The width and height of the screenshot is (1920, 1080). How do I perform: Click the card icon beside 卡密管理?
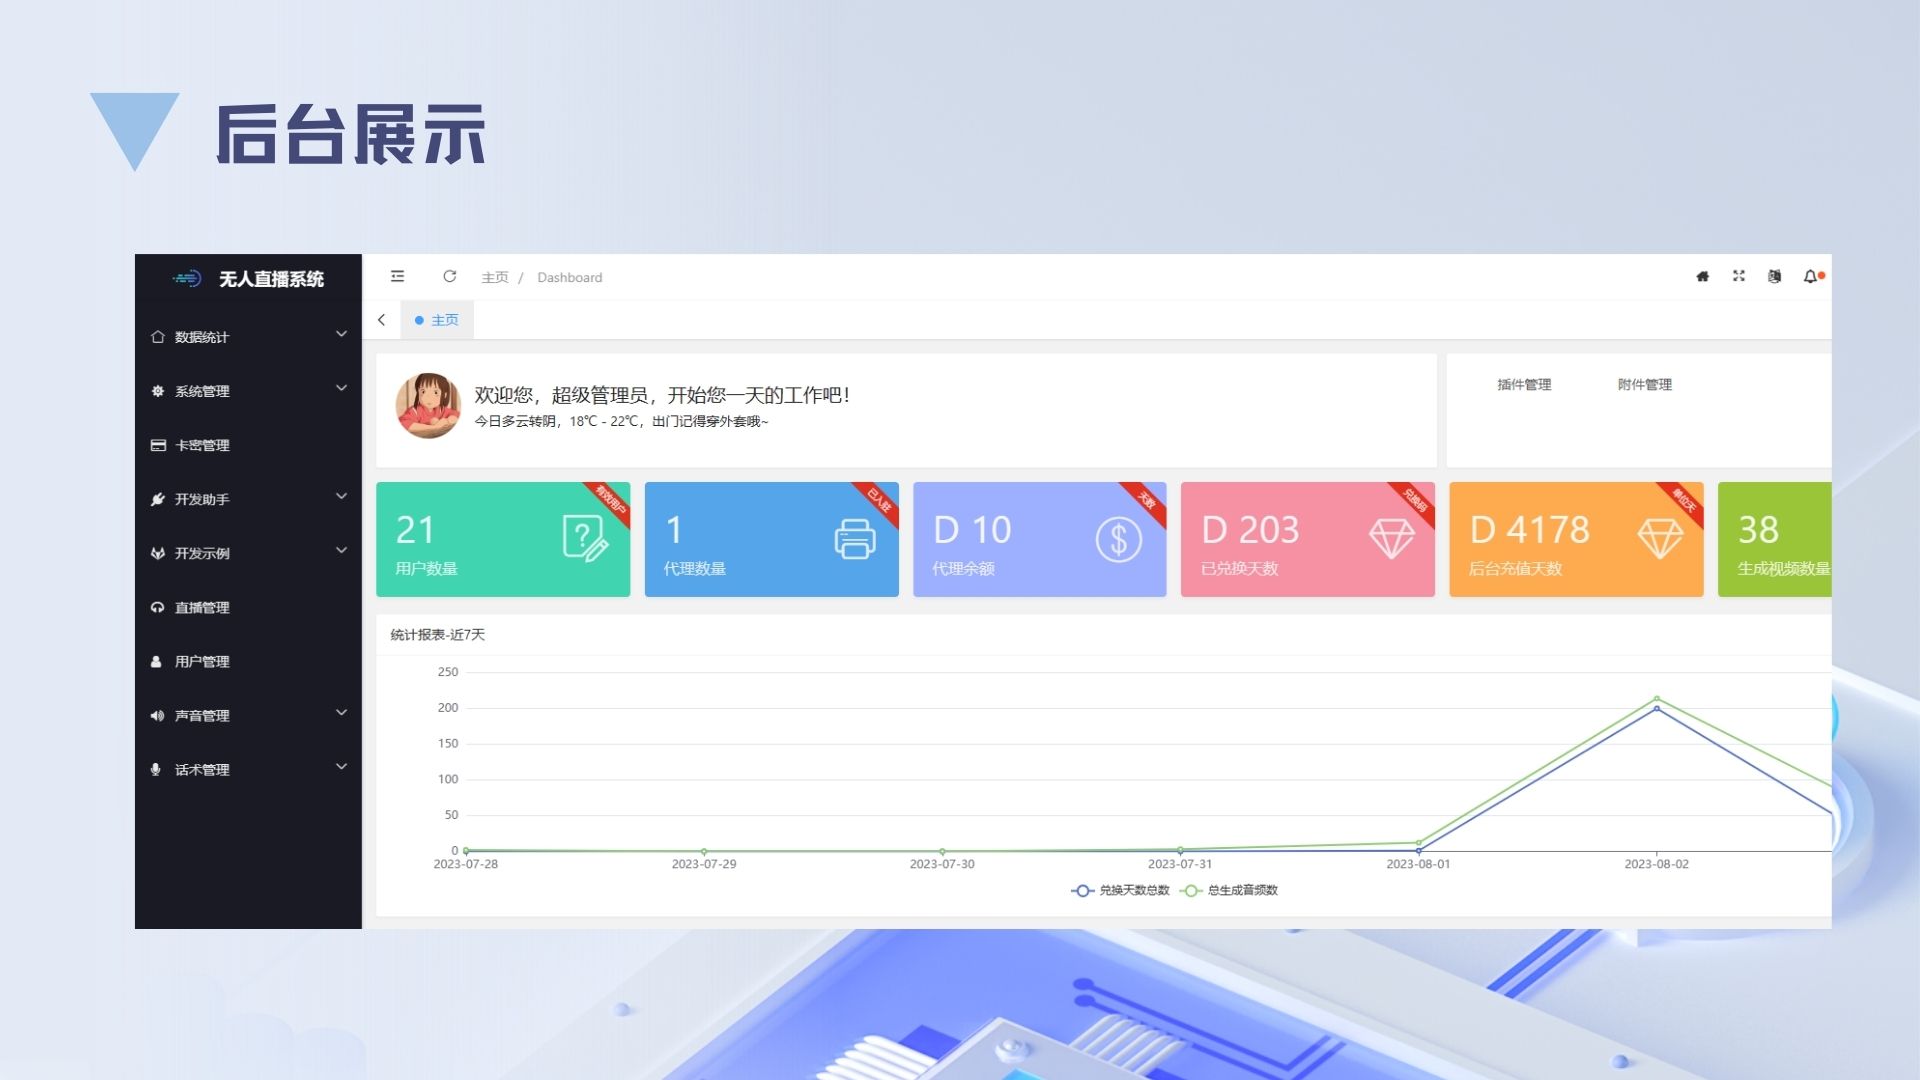[x=158, y=445]
